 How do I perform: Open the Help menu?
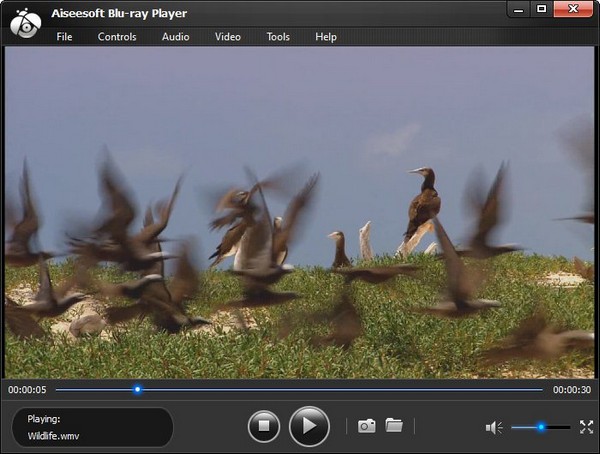[326, 37]
